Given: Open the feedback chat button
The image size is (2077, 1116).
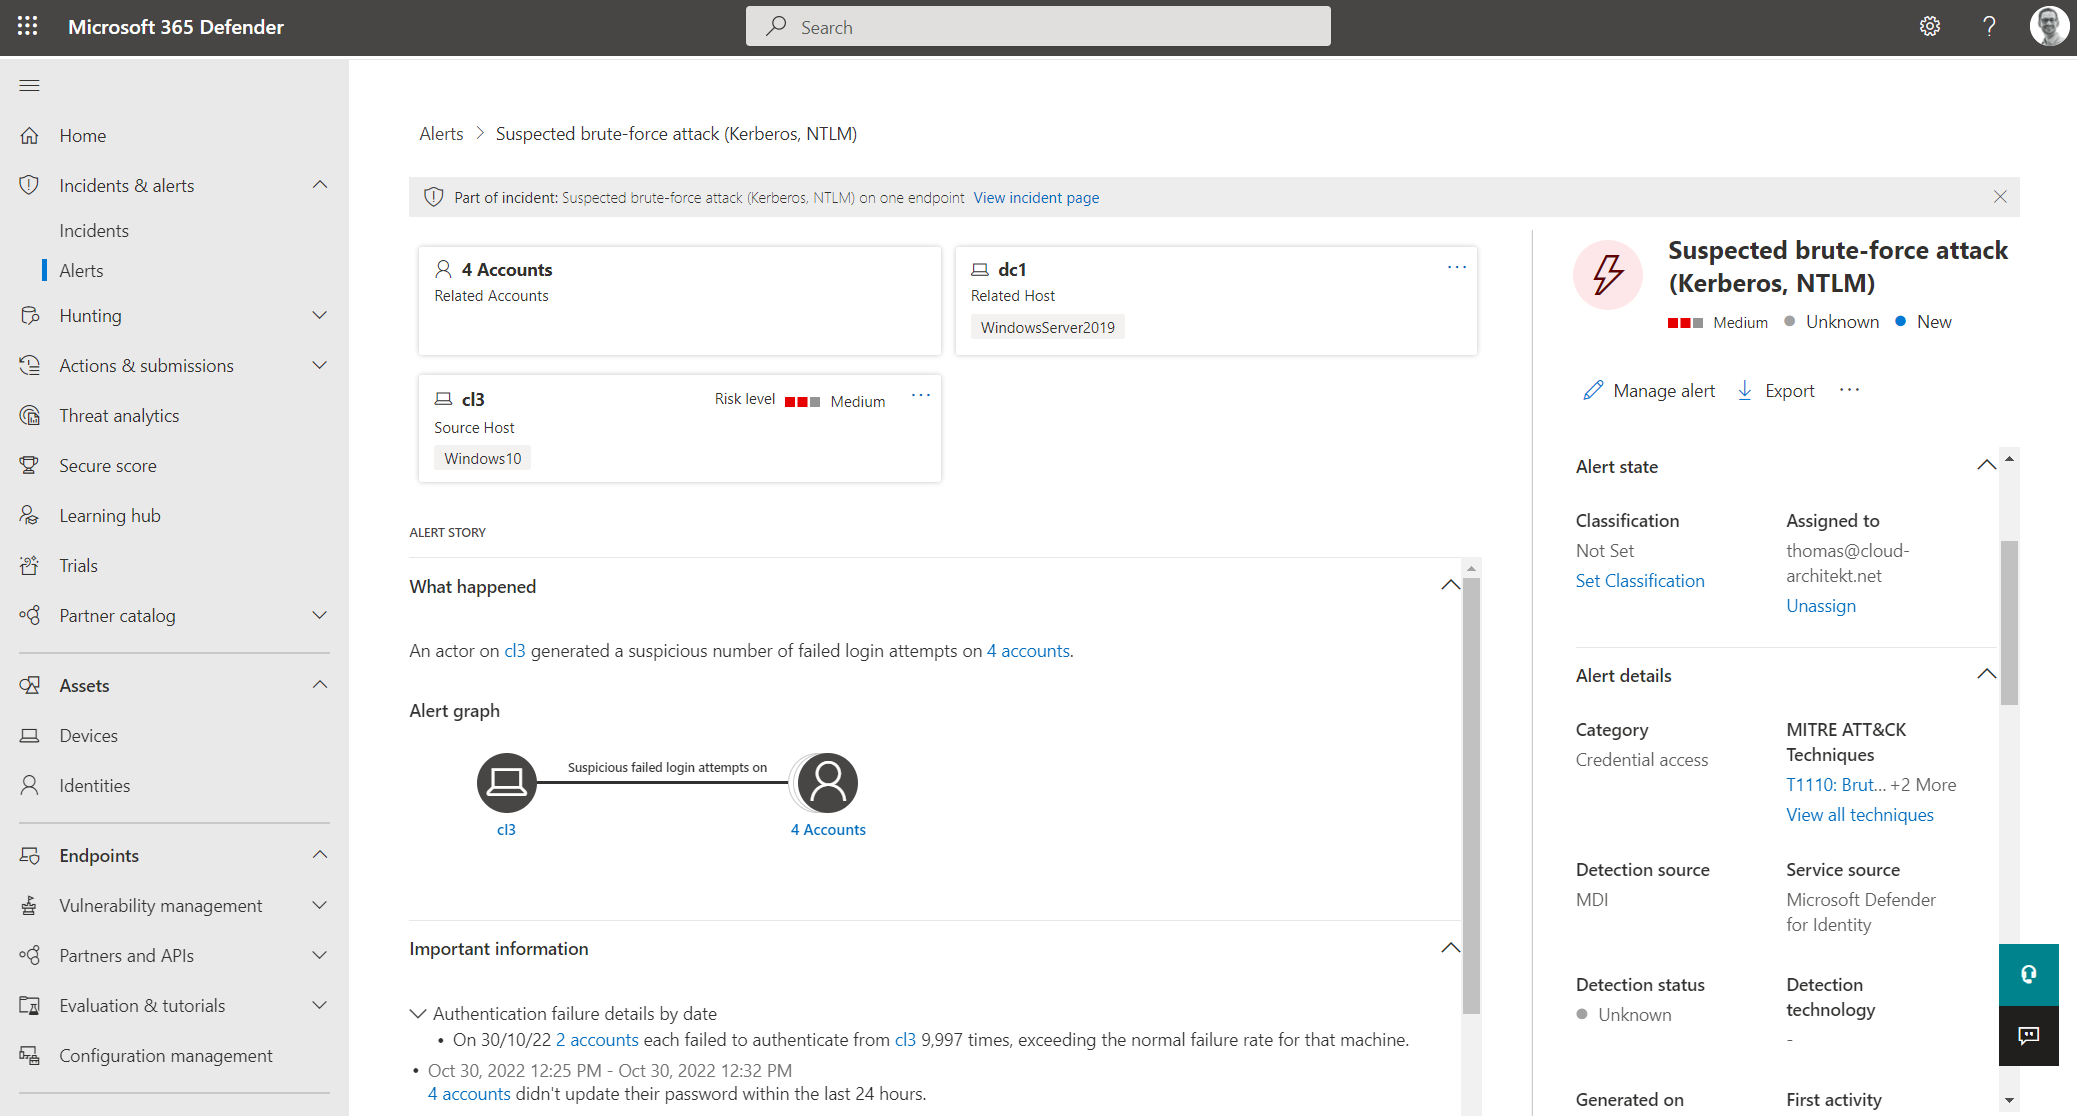Looking at the screenshot, I should click(x=2028, y=1036).
